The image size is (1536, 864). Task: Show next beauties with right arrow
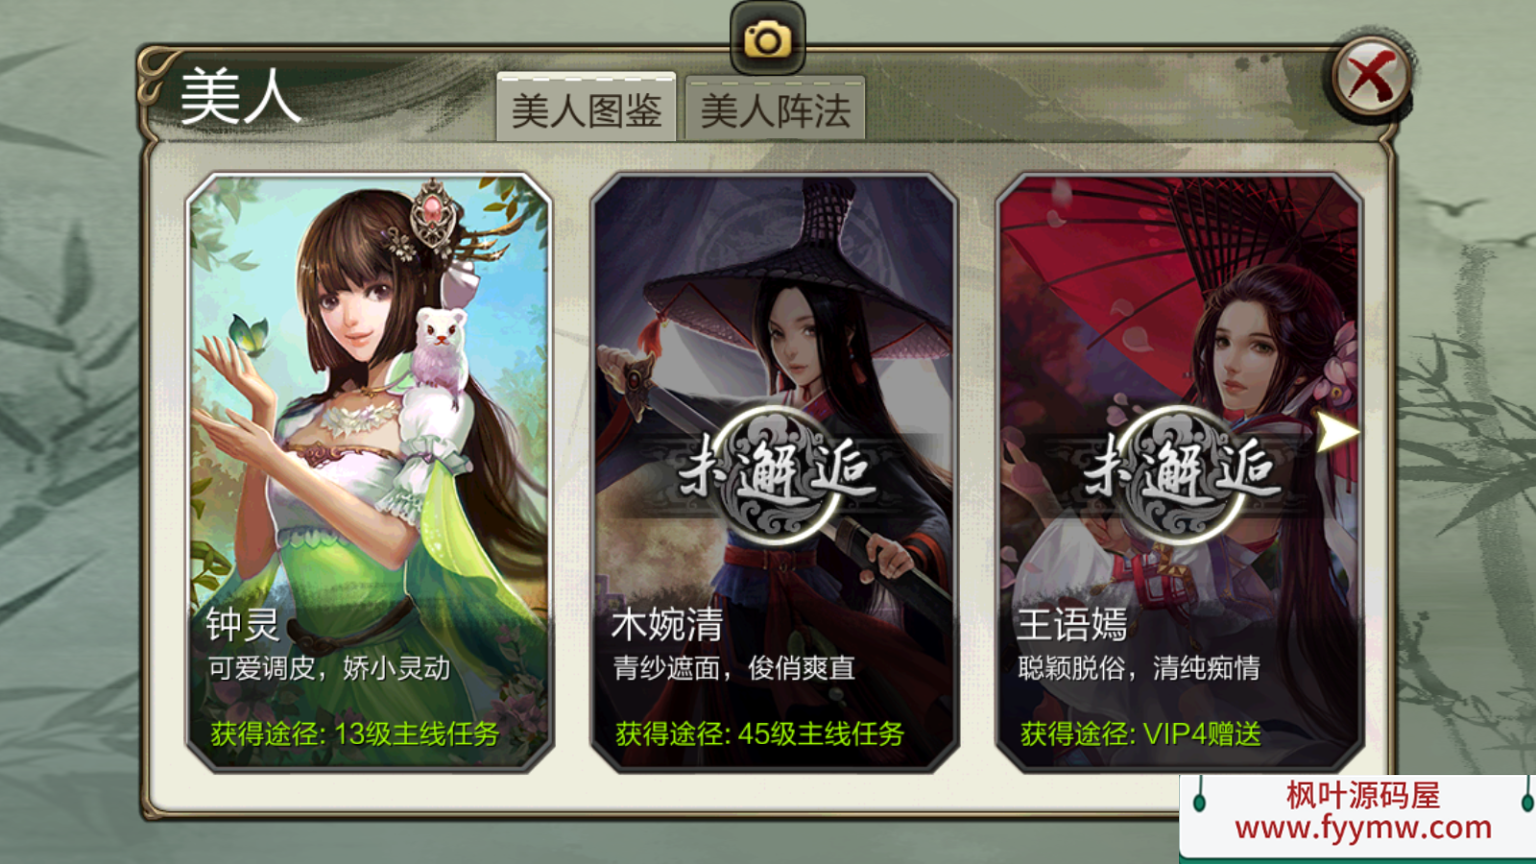point(1337,432)
